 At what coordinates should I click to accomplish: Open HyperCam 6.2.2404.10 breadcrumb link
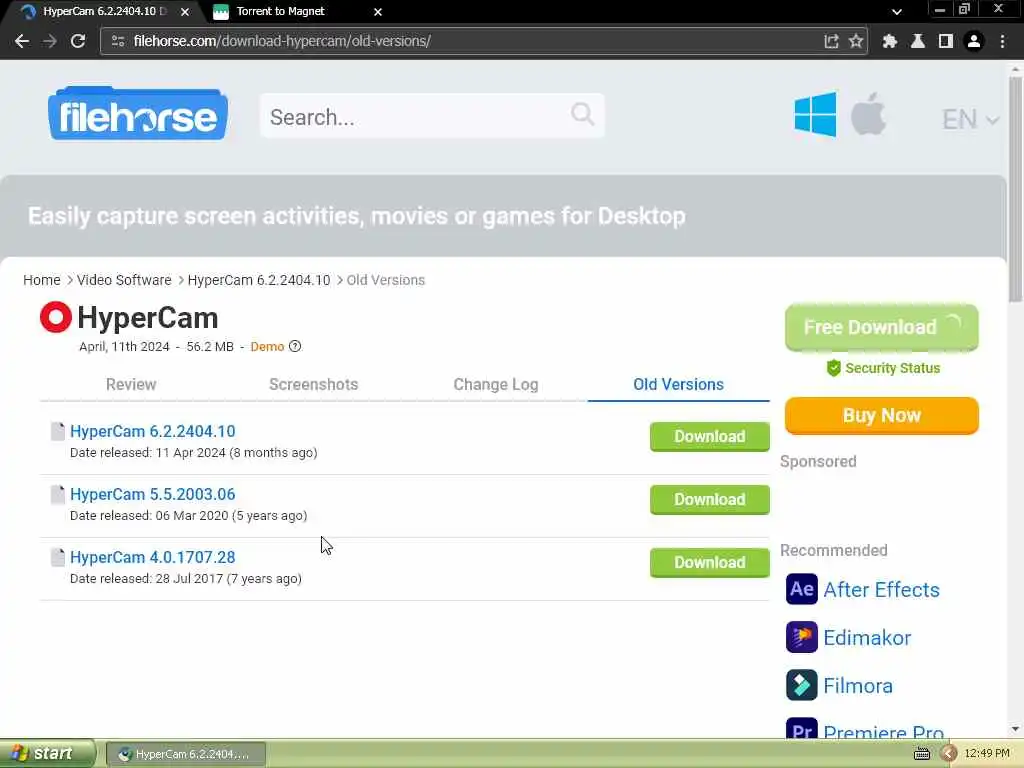[259, 280]
